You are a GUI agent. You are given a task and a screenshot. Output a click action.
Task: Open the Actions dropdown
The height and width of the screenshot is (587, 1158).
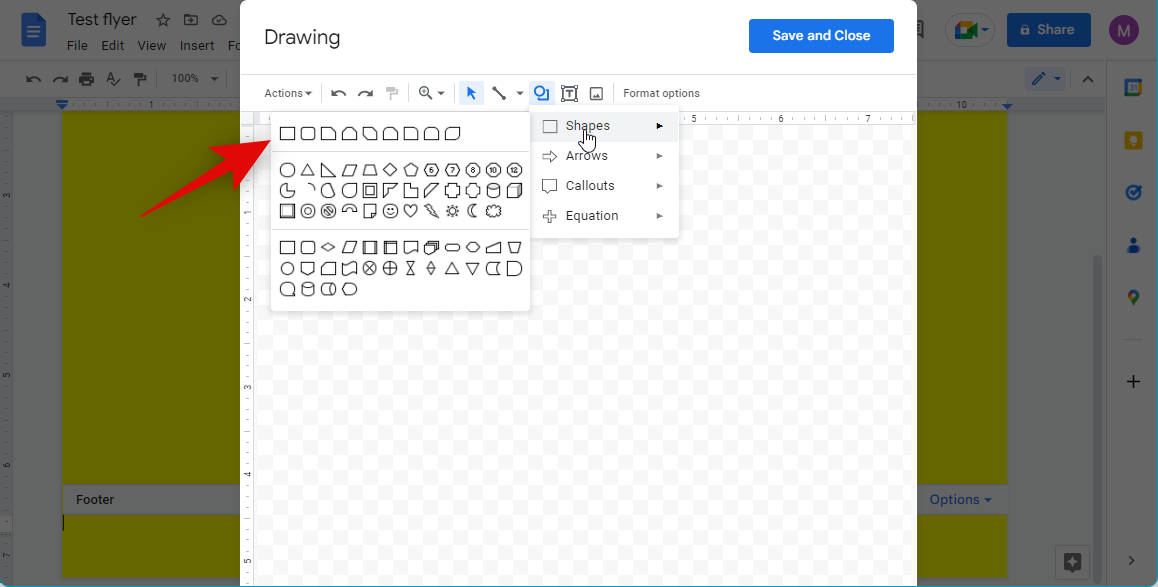tap(288, 93)
